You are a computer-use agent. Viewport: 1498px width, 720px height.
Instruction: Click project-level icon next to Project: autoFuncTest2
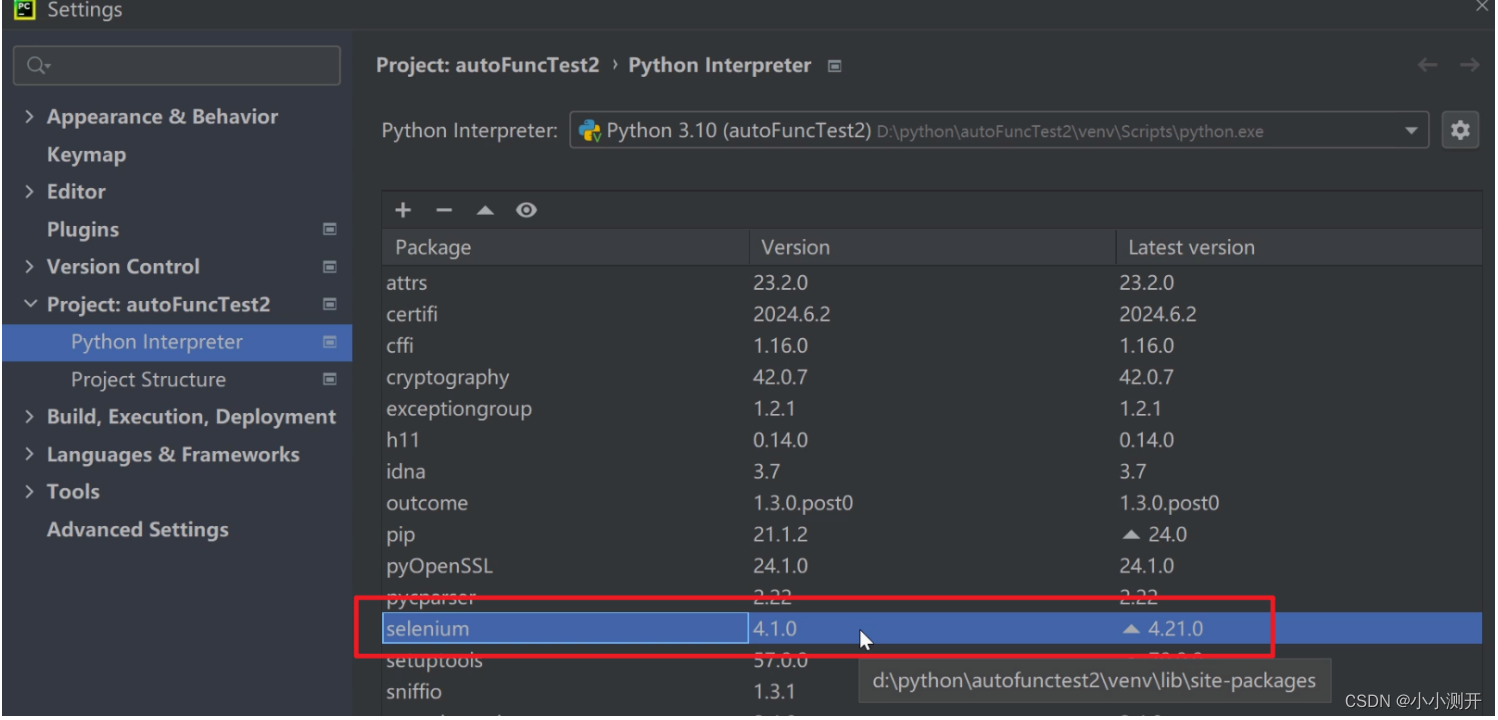pos(329,304)
